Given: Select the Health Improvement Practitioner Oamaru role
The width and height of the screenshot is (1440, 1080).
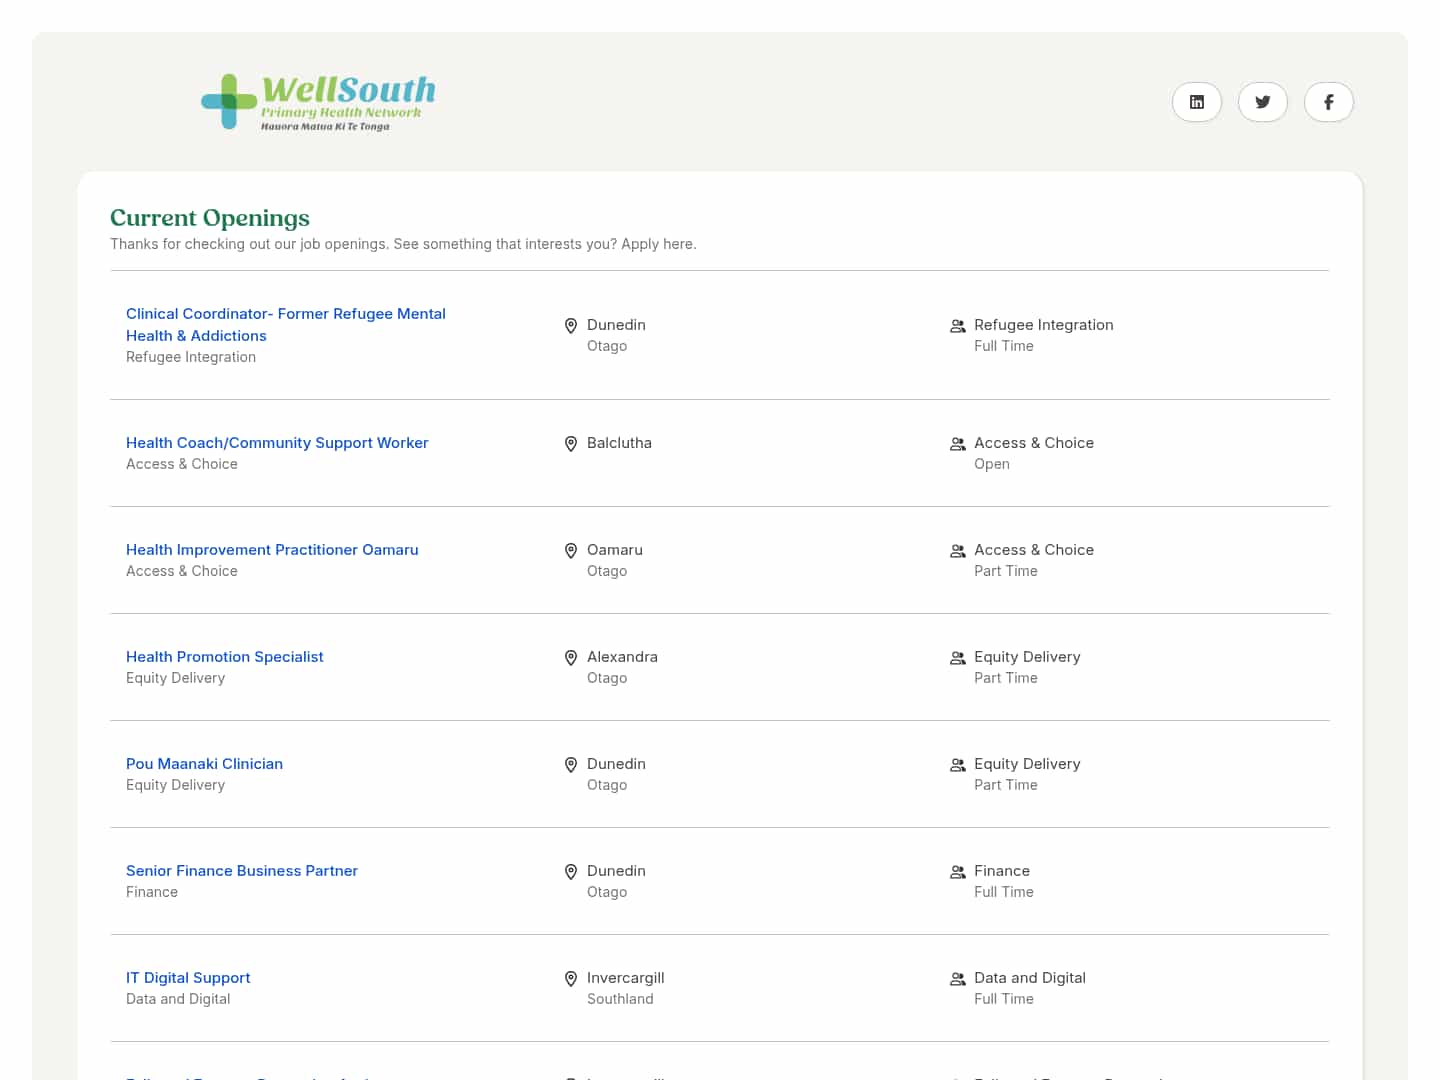Looking at the screenshot, I should tap(272, 549).
